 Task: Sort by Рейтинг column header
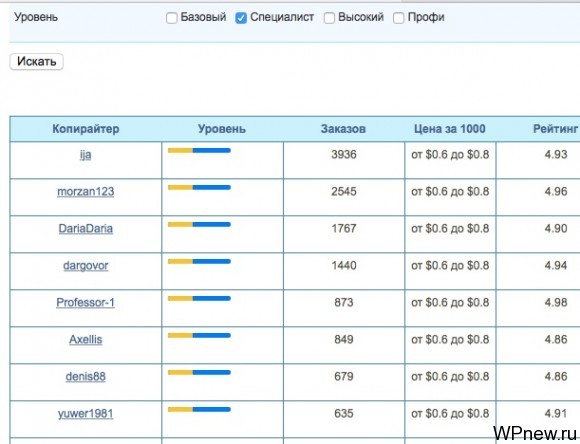[x=555, y=129]
